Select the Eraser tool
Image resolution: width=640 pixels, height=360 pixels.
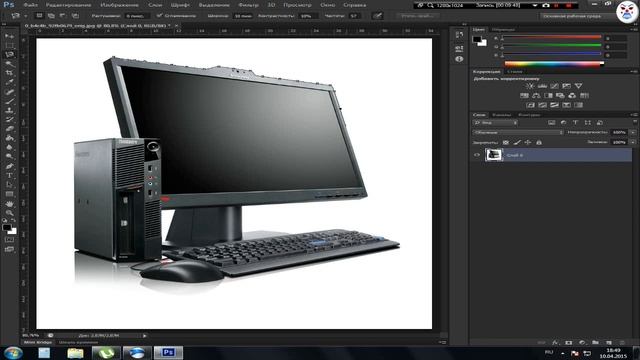(x=9, y=129)
